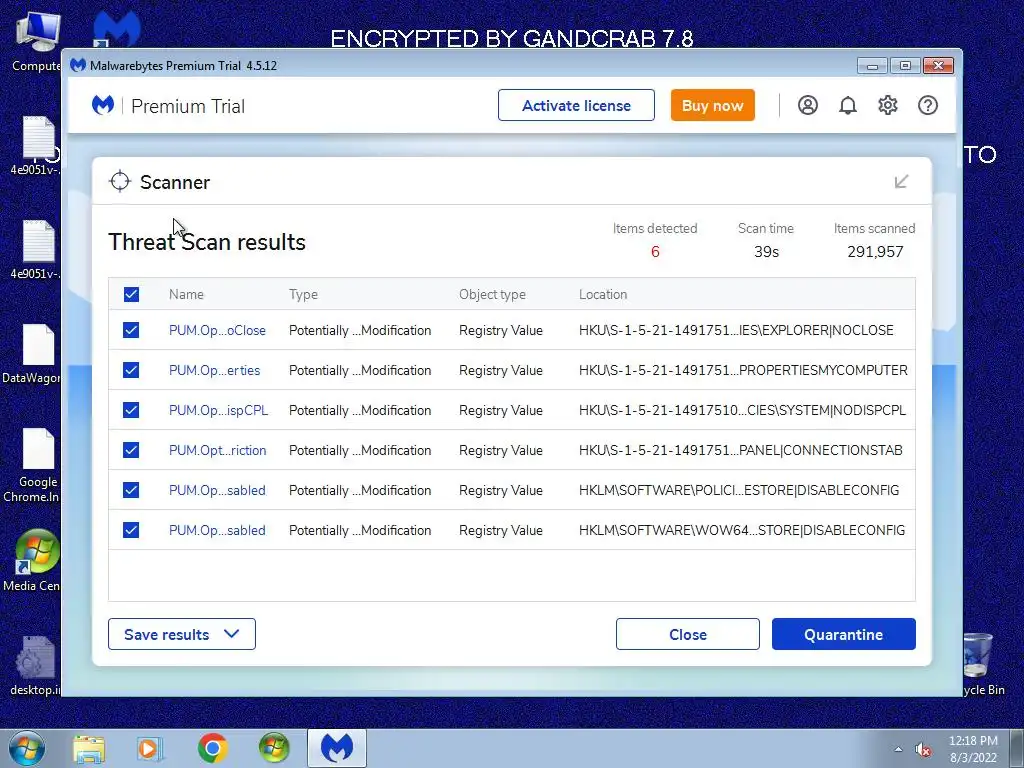Click Activate license button
1024x768 pixels.
(x=576, y=105)
